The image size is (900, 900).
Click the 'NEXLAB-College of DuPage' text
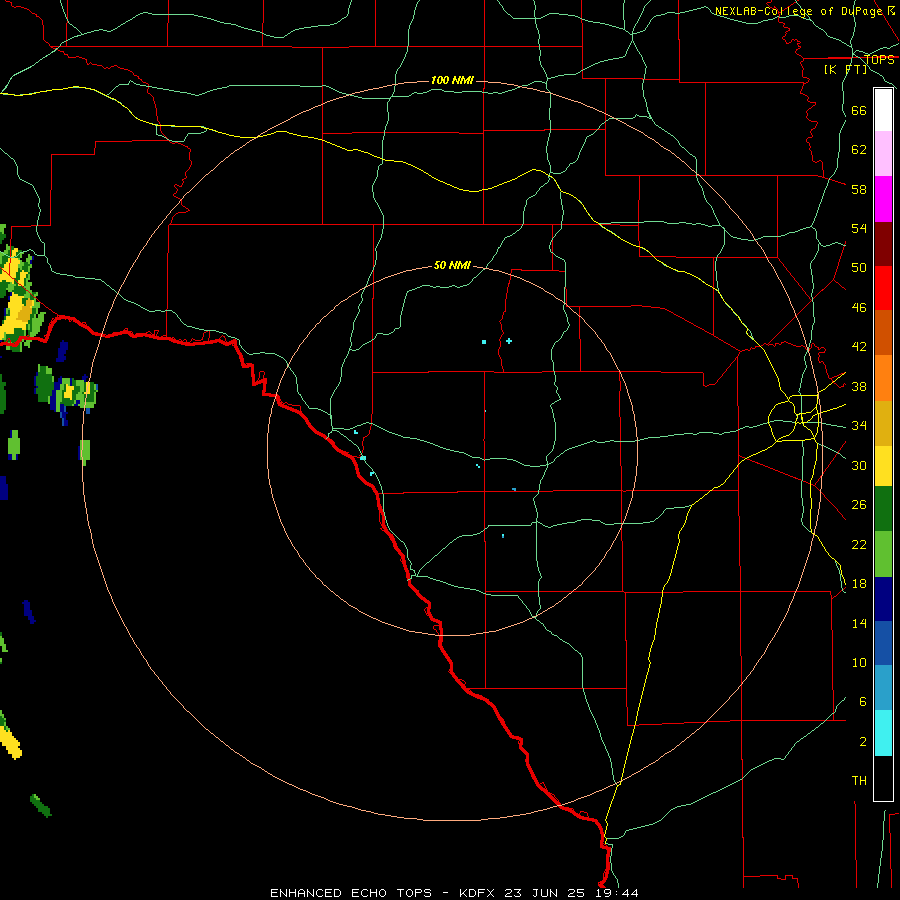point(798,11)
